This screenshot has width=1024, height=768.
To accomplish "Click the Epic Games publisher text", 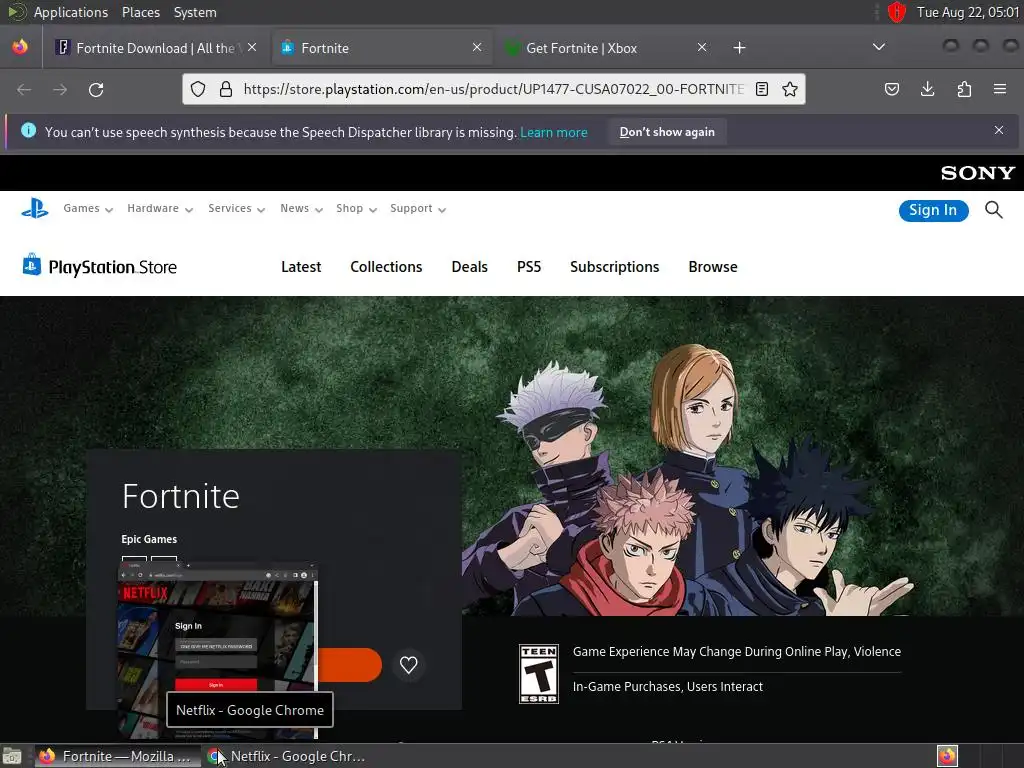I will point(149,539).
